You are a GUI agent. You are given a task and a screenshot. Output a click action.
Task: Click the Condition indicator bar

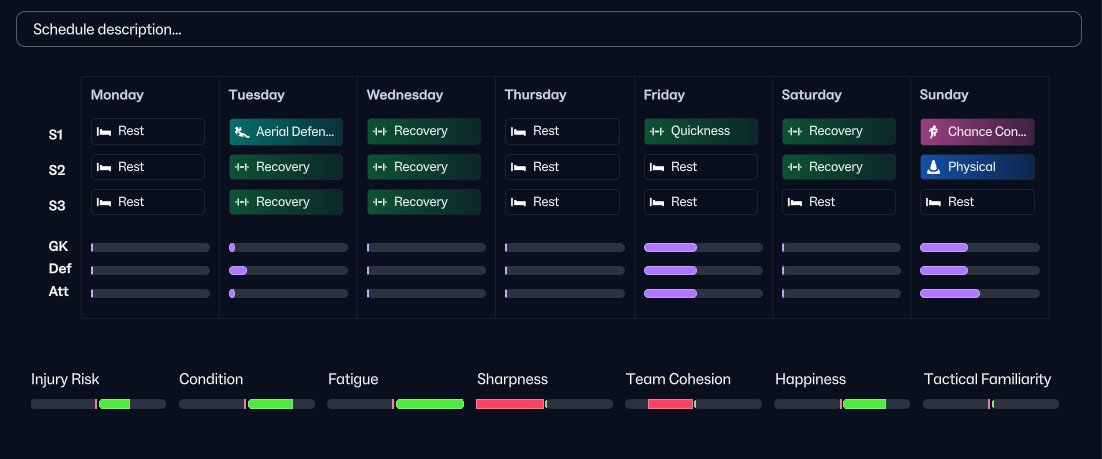coord(247,404)
